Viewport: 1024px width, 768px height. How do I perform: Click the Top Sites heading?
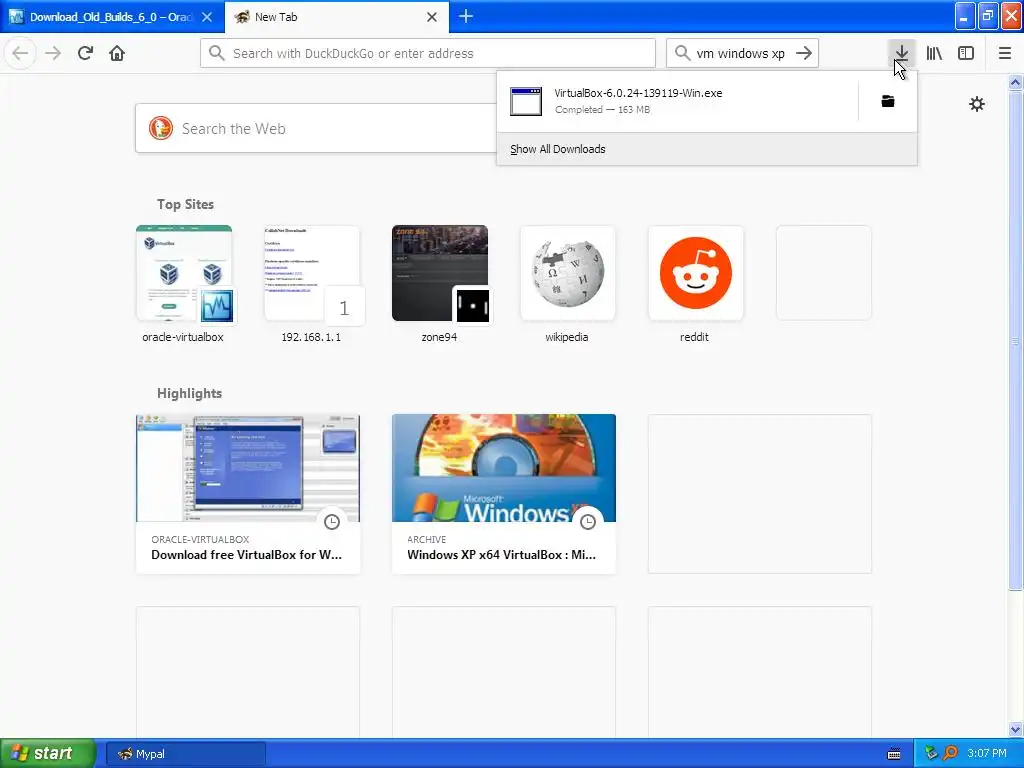pyautogui.click(x=185, y=204)
